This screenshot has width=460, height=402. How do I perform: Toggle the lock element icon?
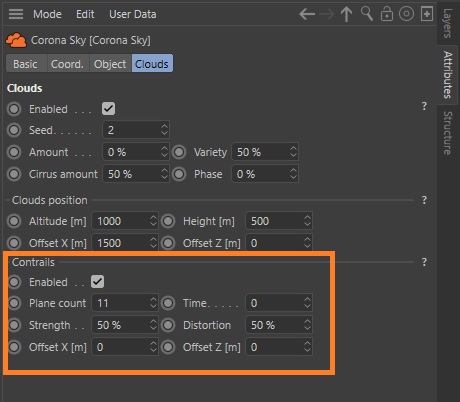(x=387, y=14)
